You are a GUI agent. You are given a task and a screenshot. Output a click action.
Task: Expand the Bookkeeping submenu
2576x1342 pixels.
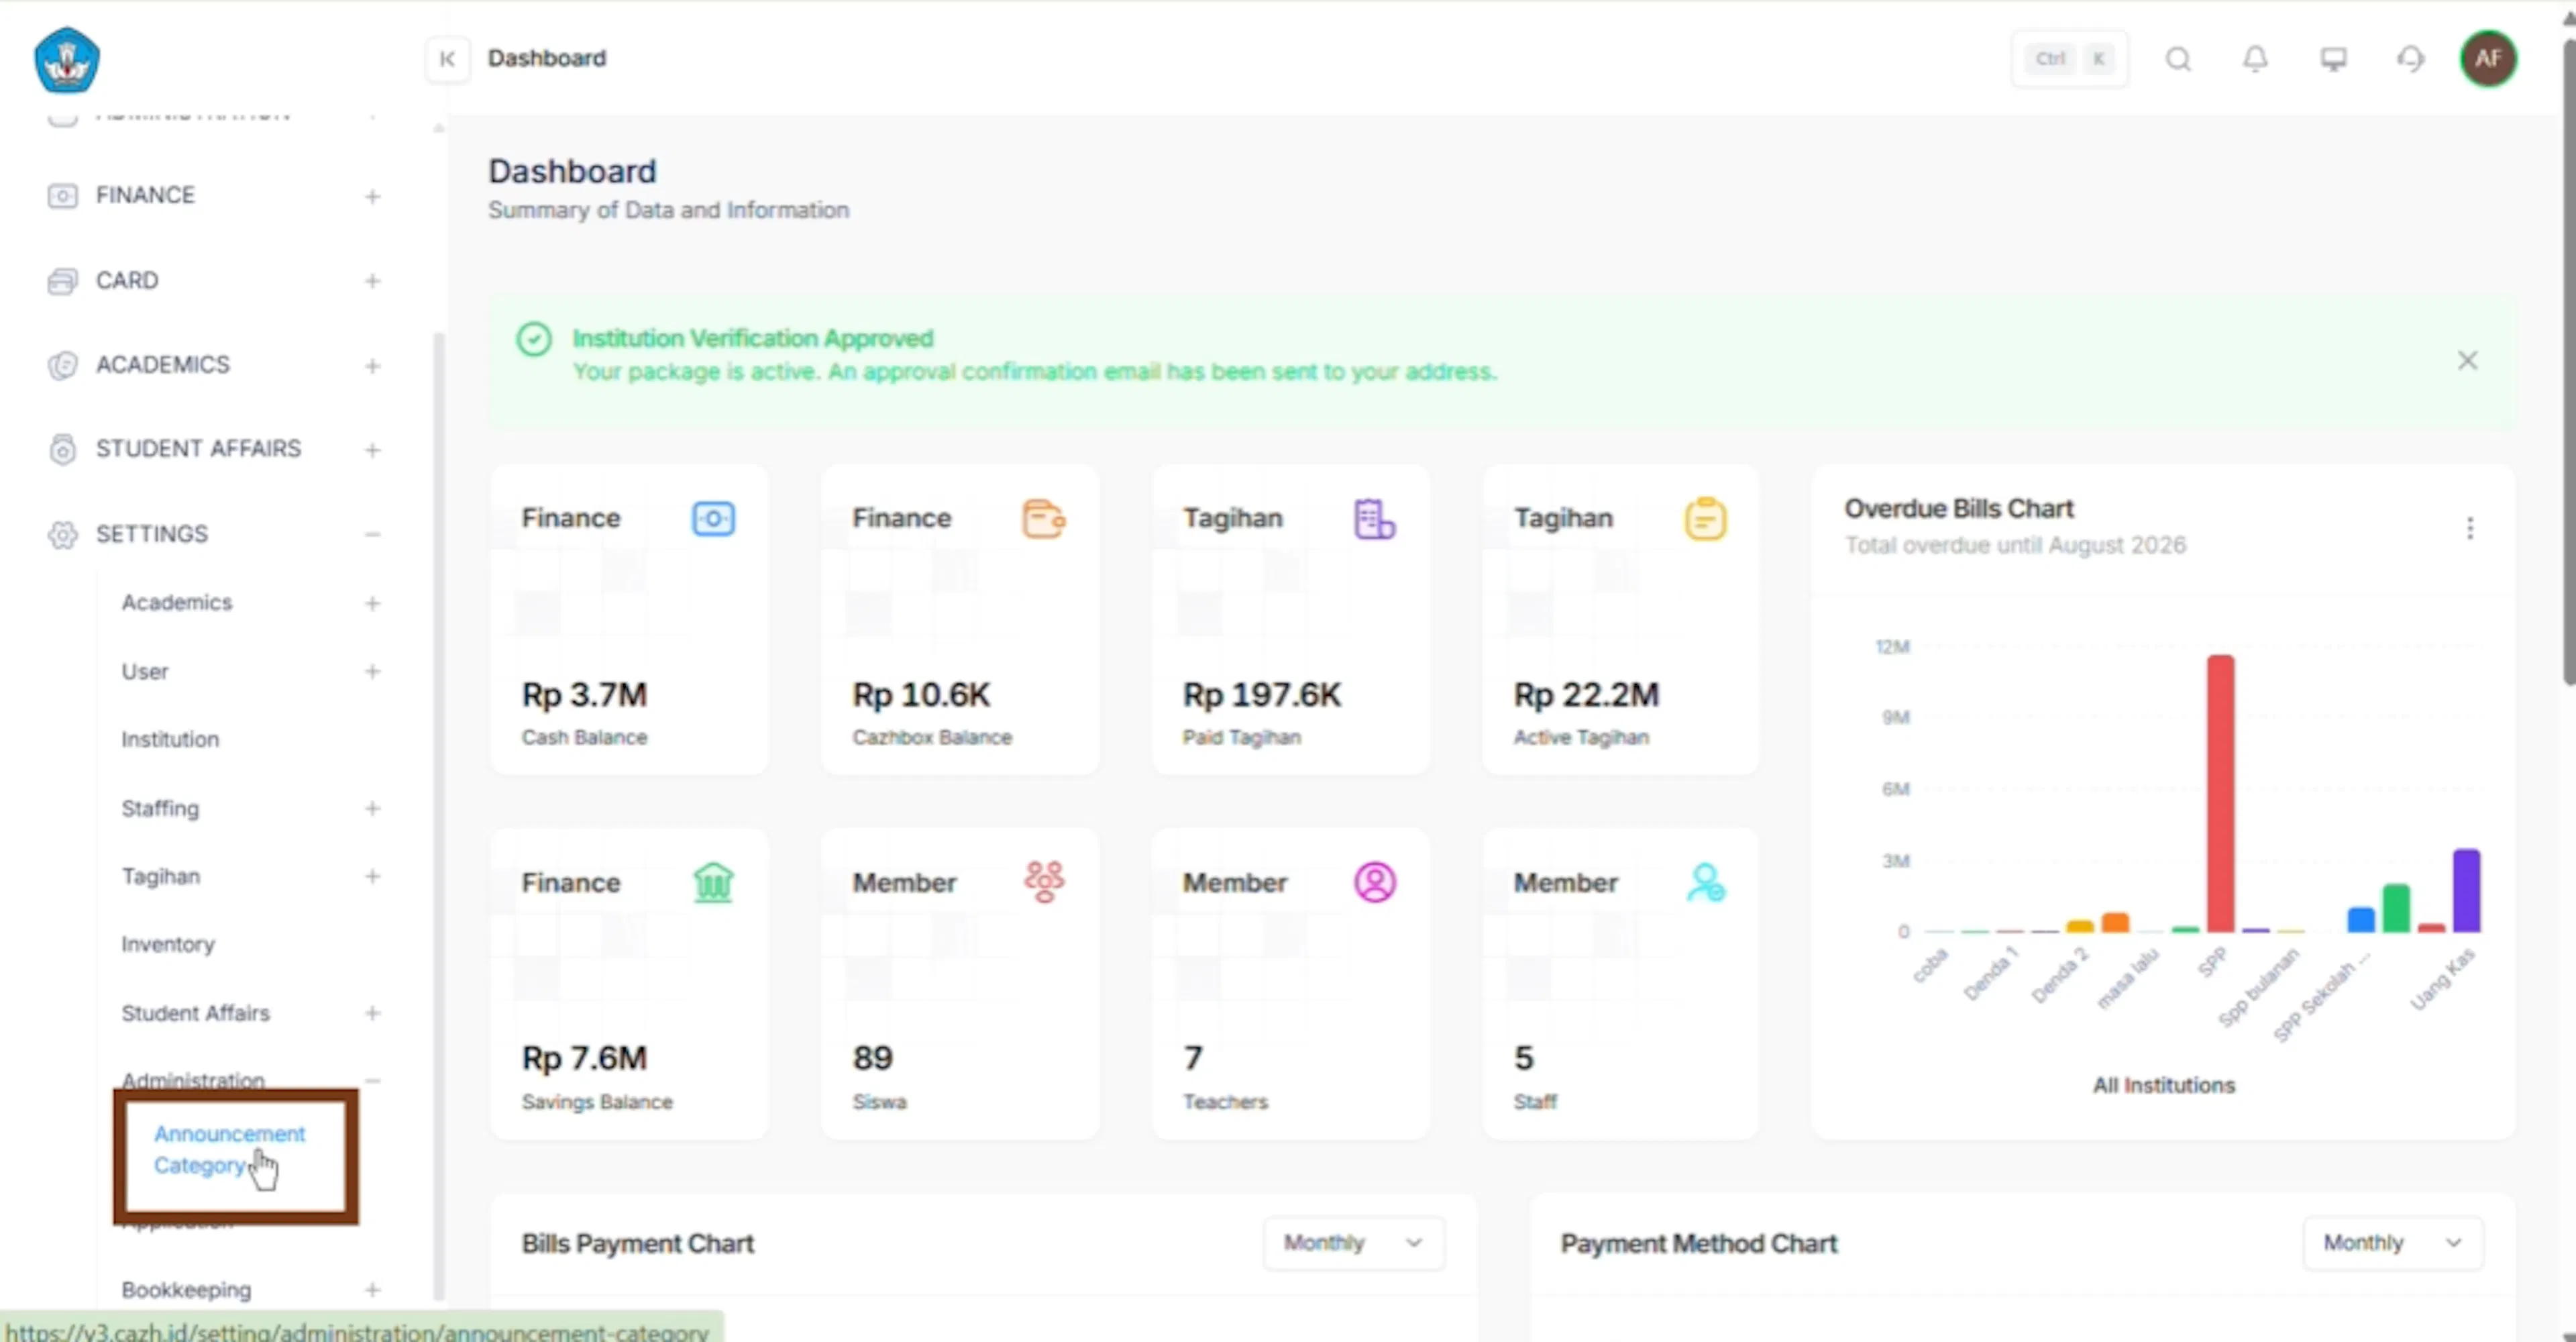coord(372,1290)
